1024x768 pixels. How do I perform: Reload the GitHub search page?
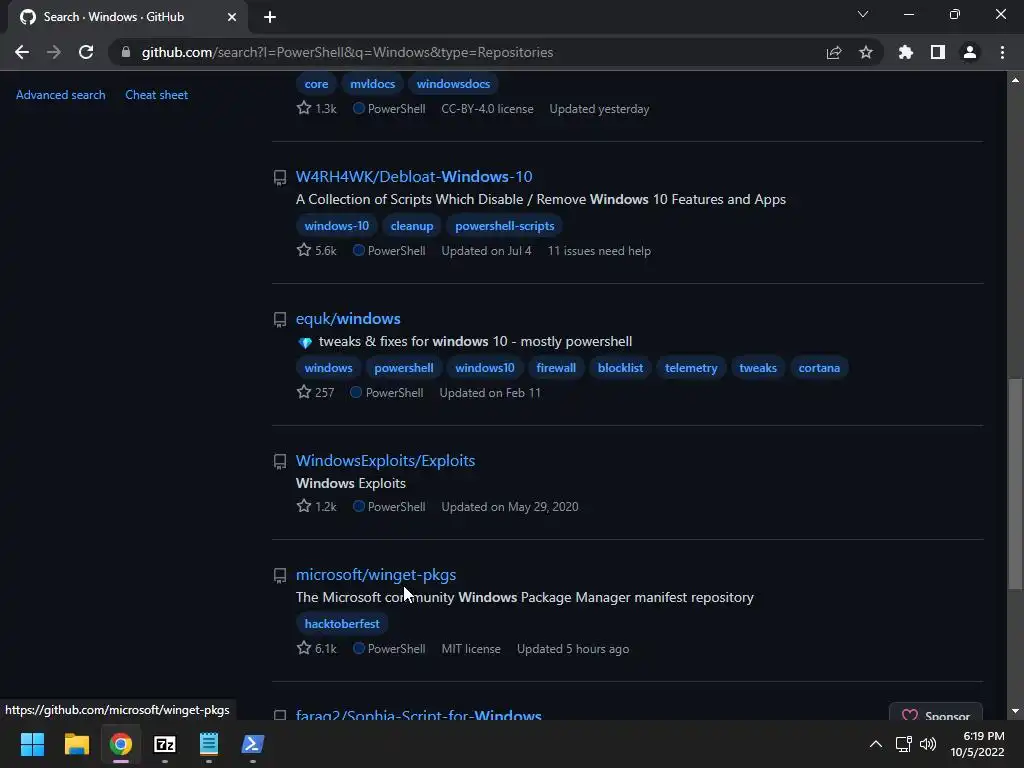pos(86,52)
